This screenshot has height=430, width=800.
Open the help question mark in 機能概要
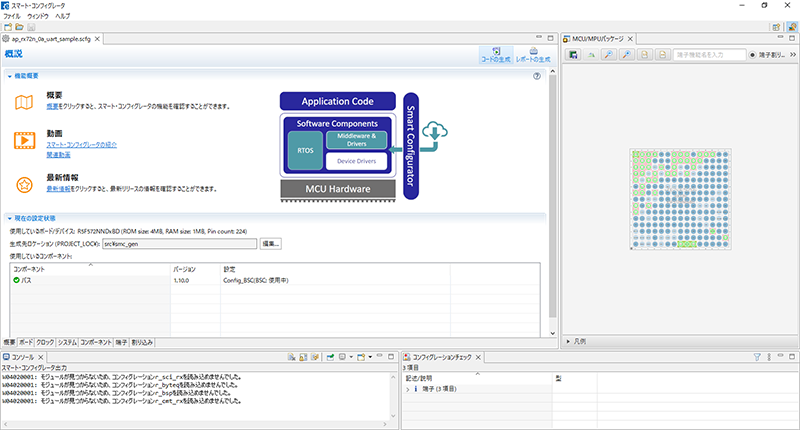click(x=537, y=76)
